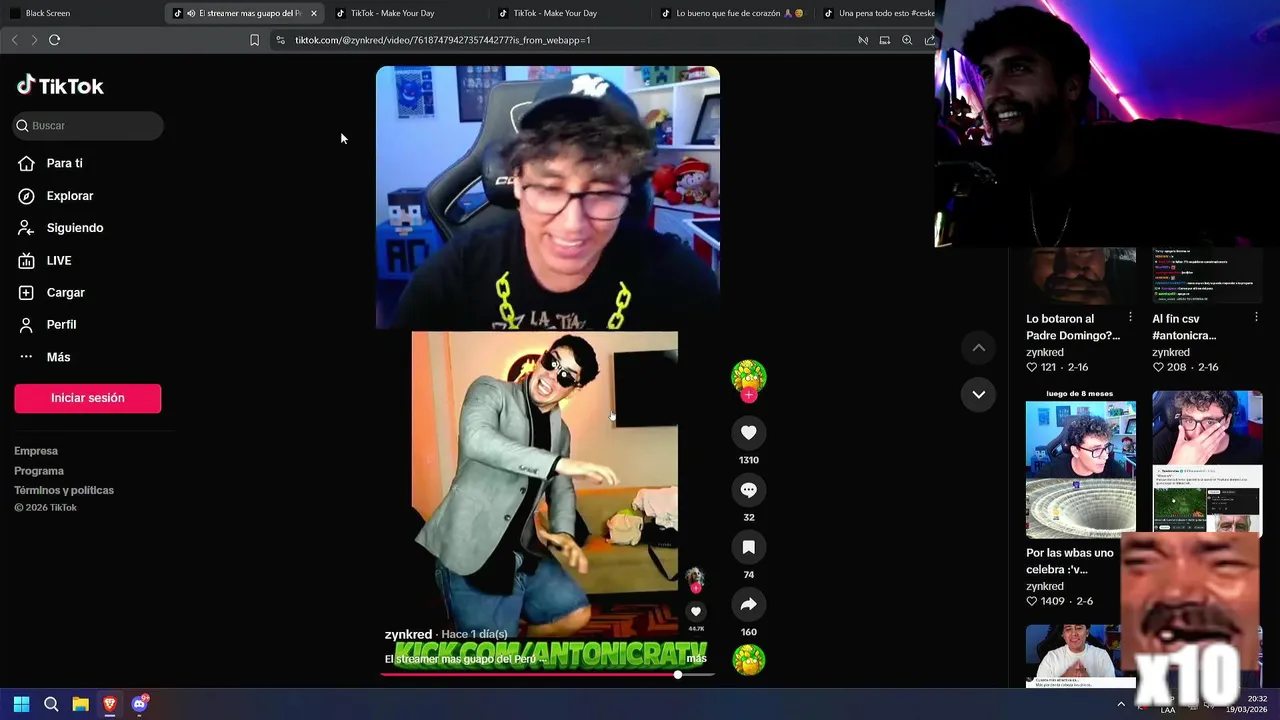Switch to Black Screen browser tab

click(x=82, y=13)
